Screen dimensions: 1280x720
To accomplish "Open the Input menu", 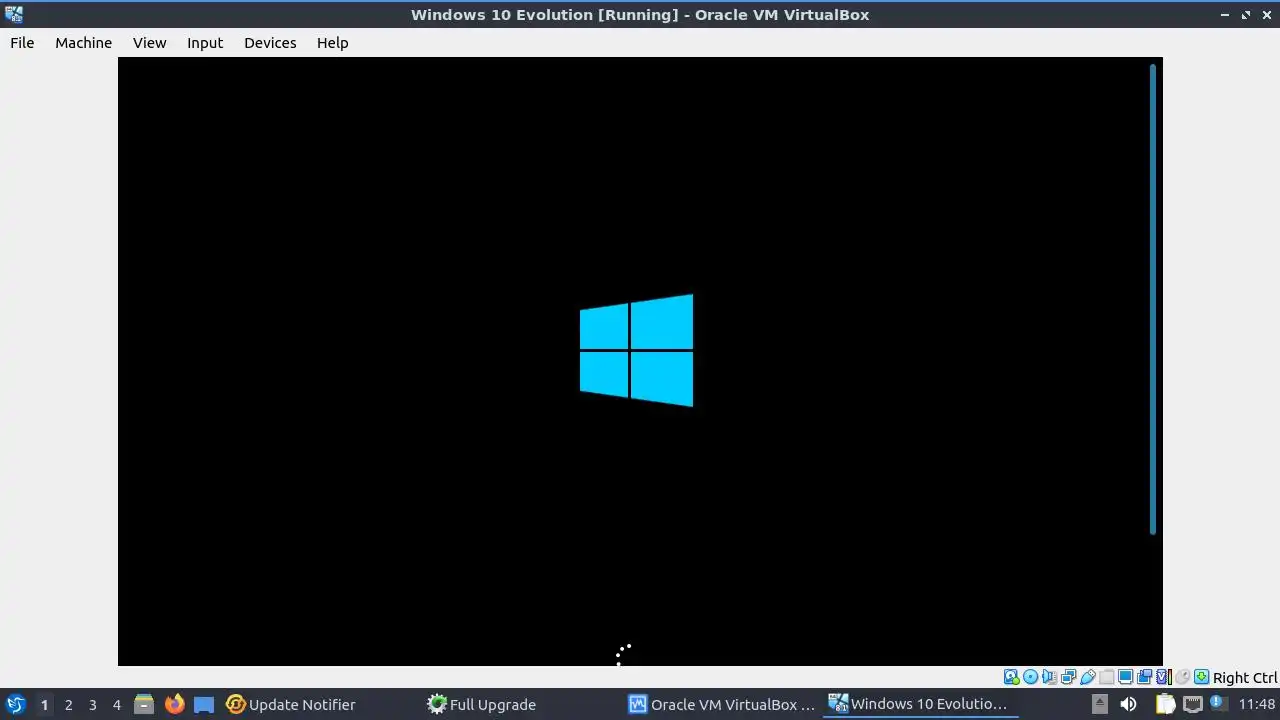I will pyautogui.click(x=205, y=43).
